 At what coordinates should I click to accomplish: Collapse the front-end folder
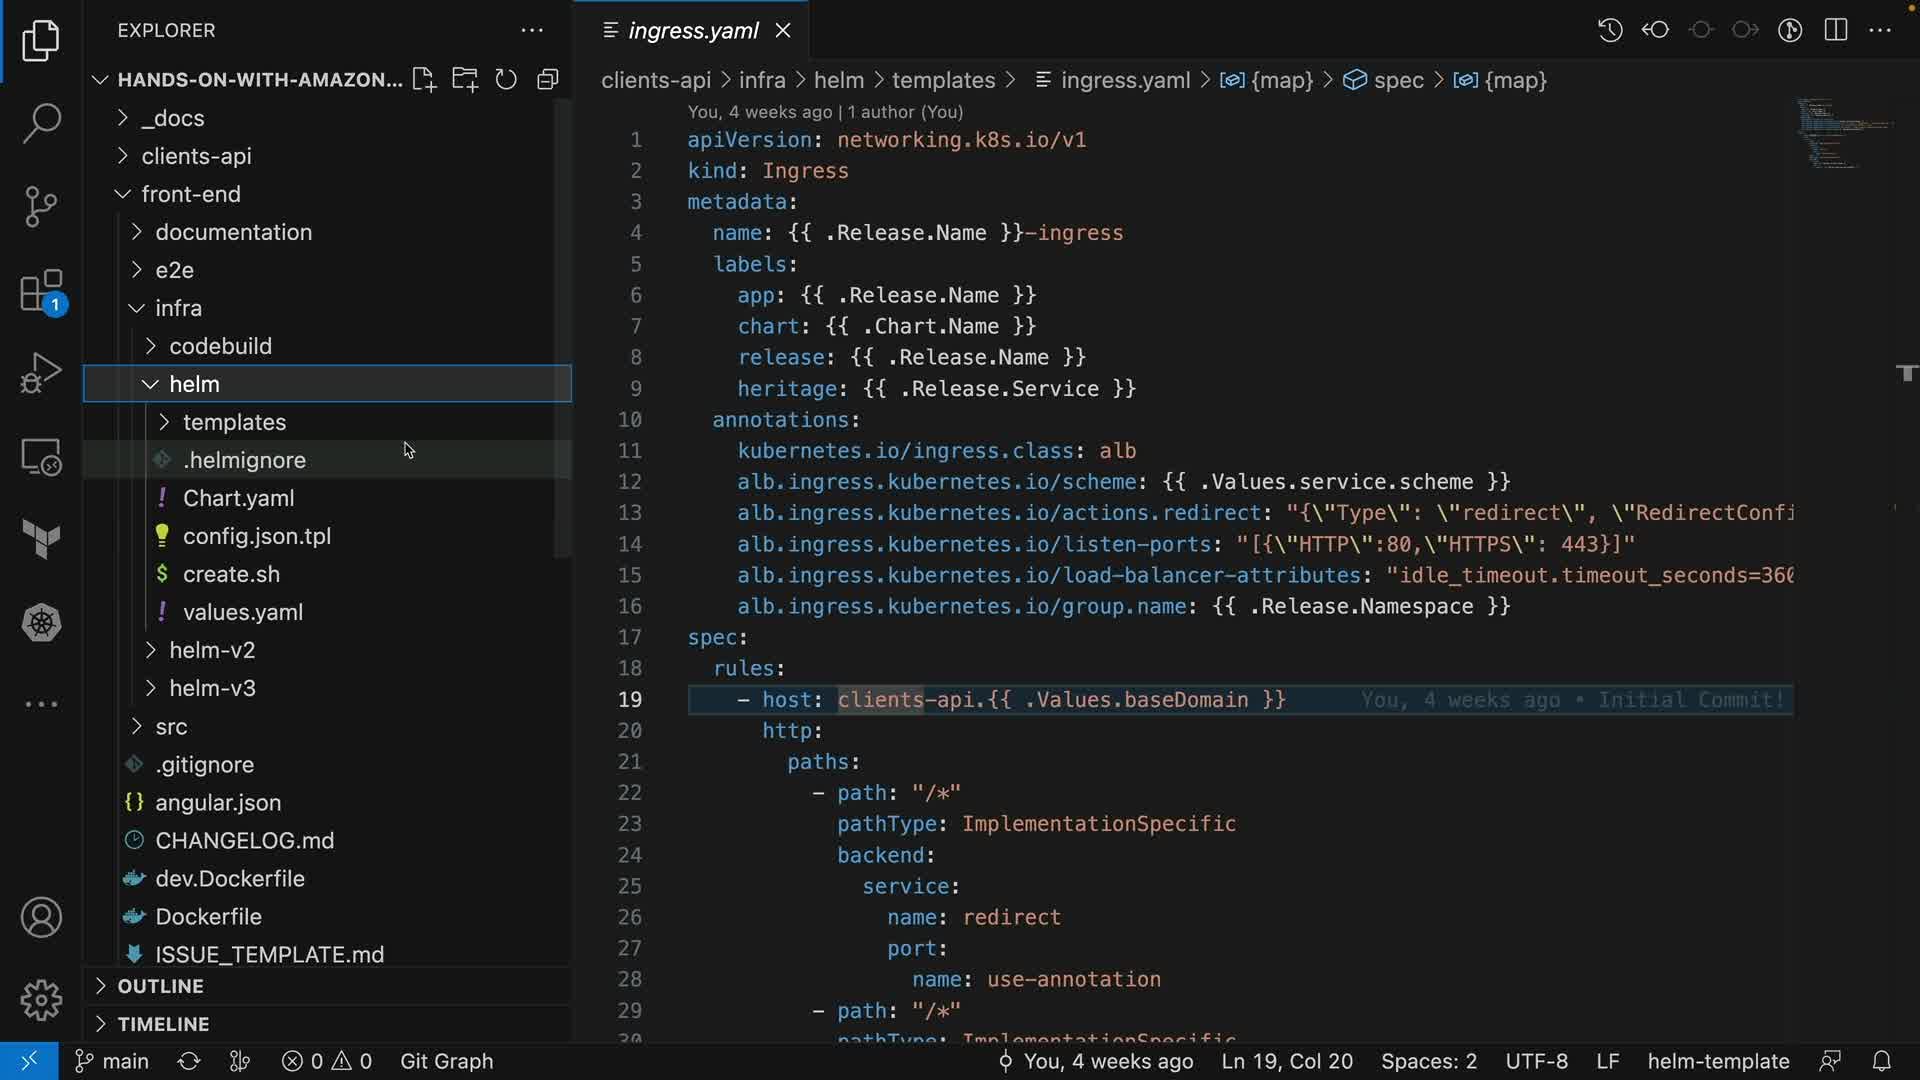190,194
